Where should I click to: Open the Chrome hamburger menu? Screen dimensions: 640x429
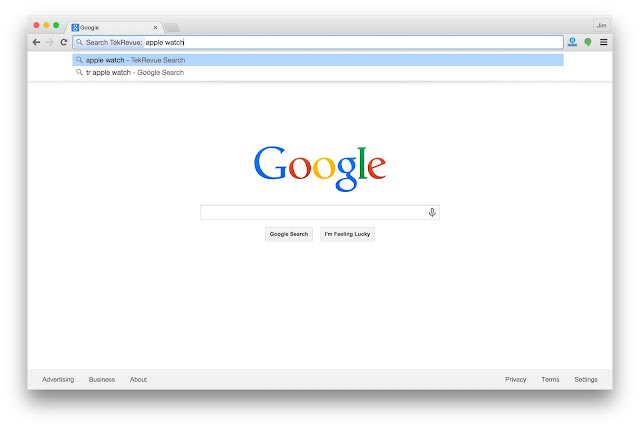pos(603,42)
